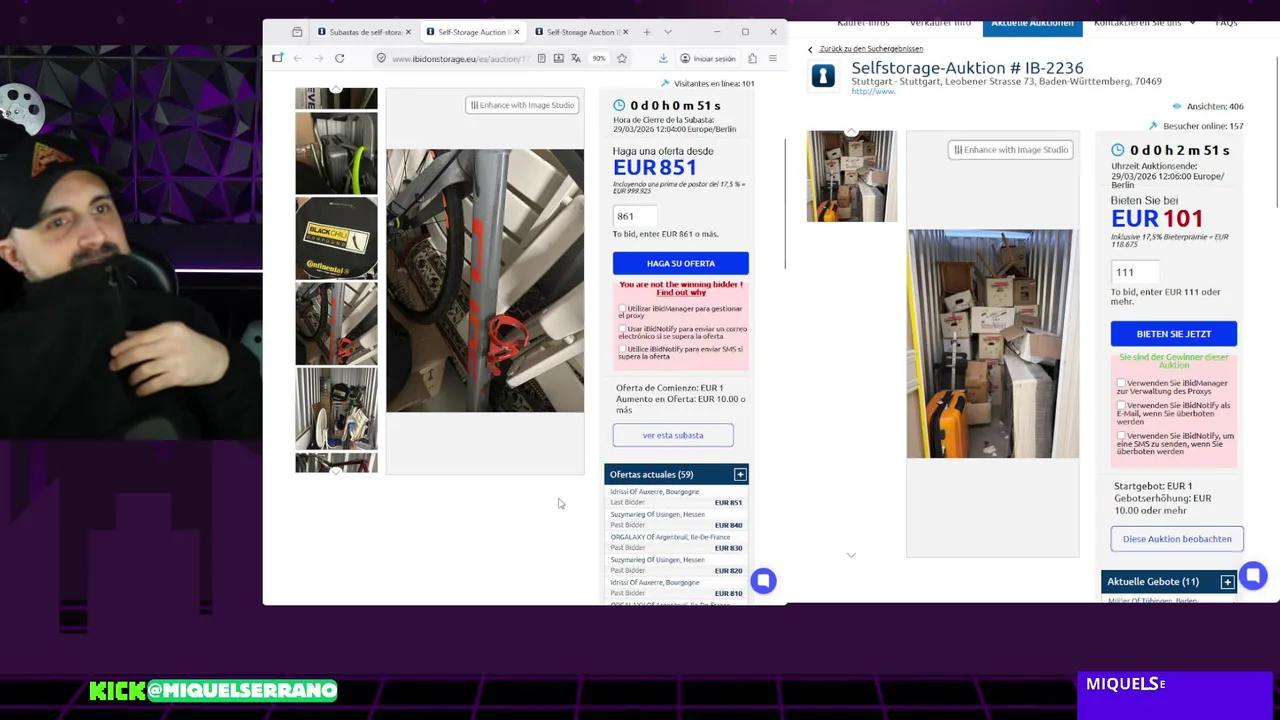
Task: Click the back chevron beside 'Zurück zu den Suchergebnissen'
Action: (x=810, y=49)
